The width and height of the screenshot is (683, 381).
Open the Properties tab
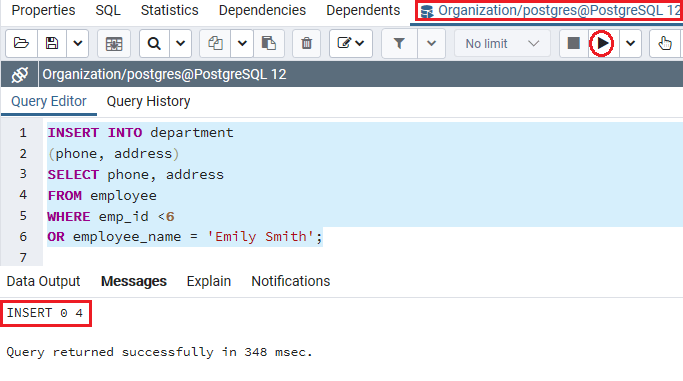43,10
